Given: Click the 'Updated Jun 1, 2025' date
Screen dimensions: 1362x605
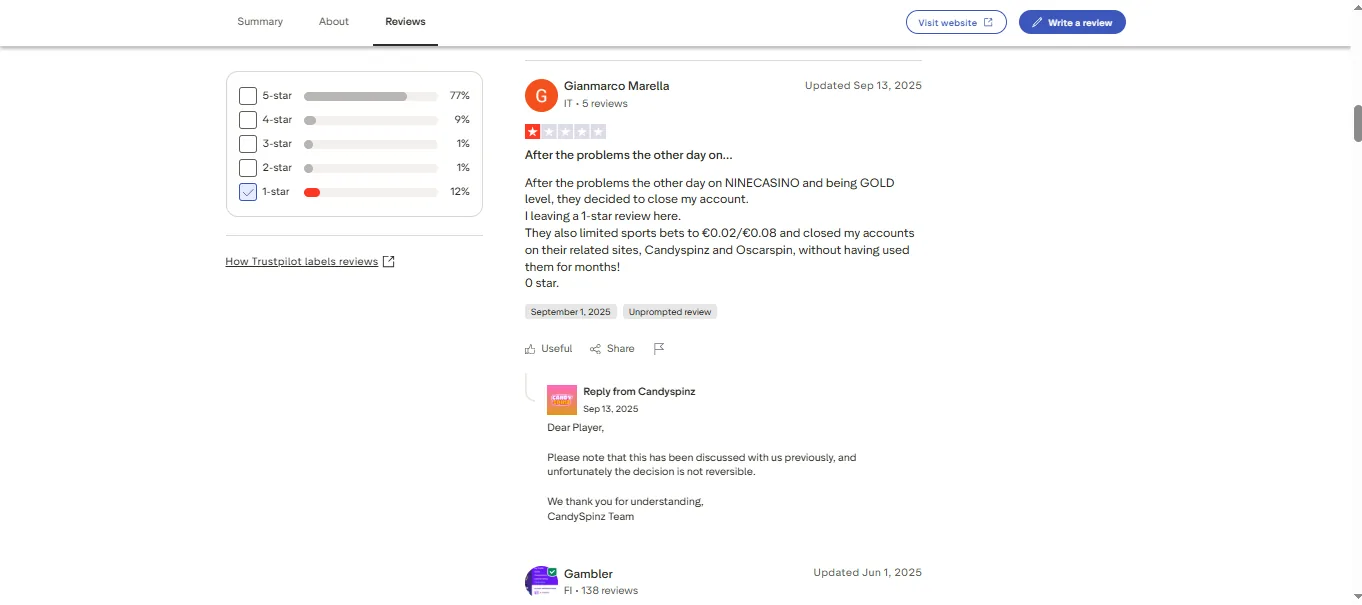Looking at the screenshot, I should click(x=867, y=573).
